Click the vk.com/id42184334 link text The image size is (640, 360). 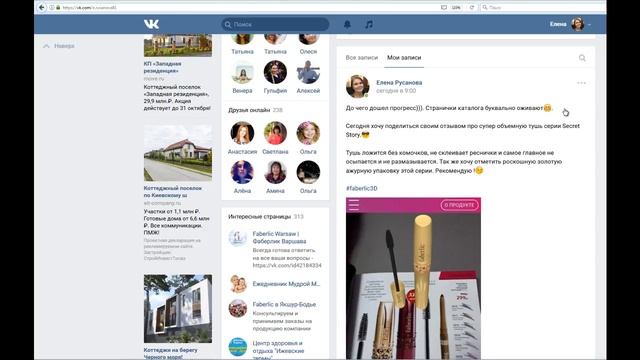coord(287,265)
